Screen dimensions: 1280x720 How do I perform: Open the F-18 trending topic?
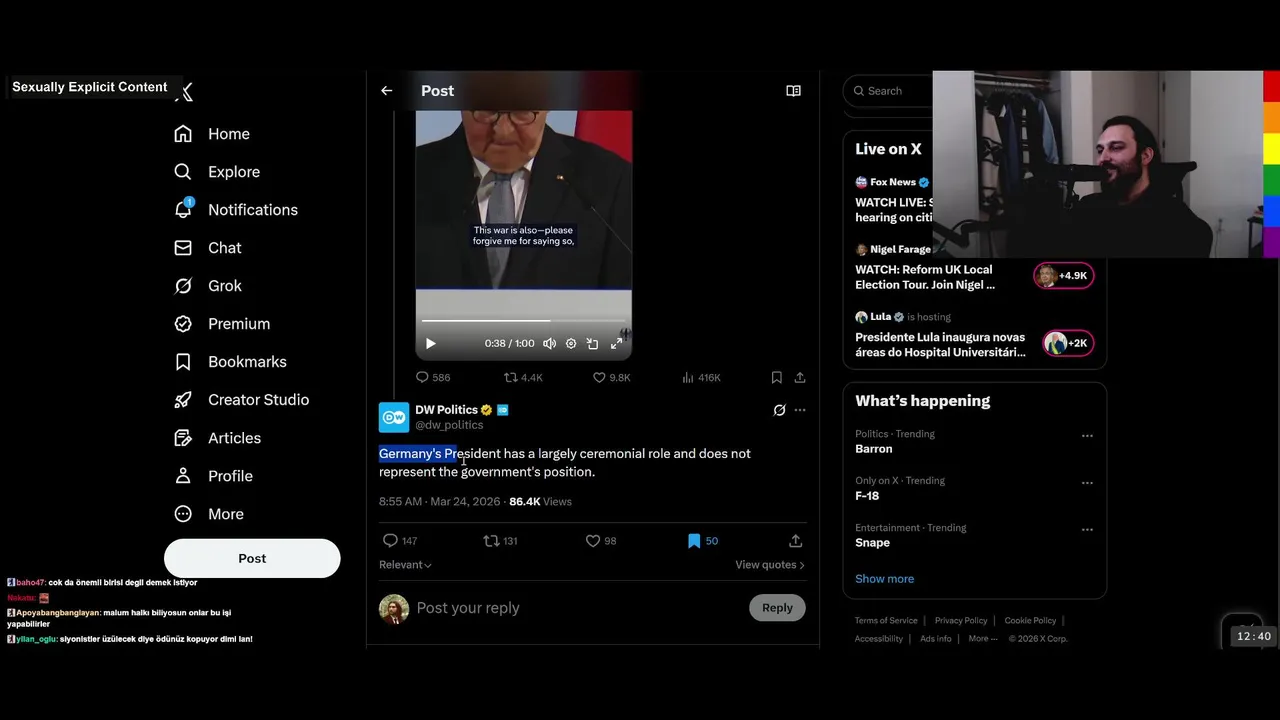coord(867,496)
